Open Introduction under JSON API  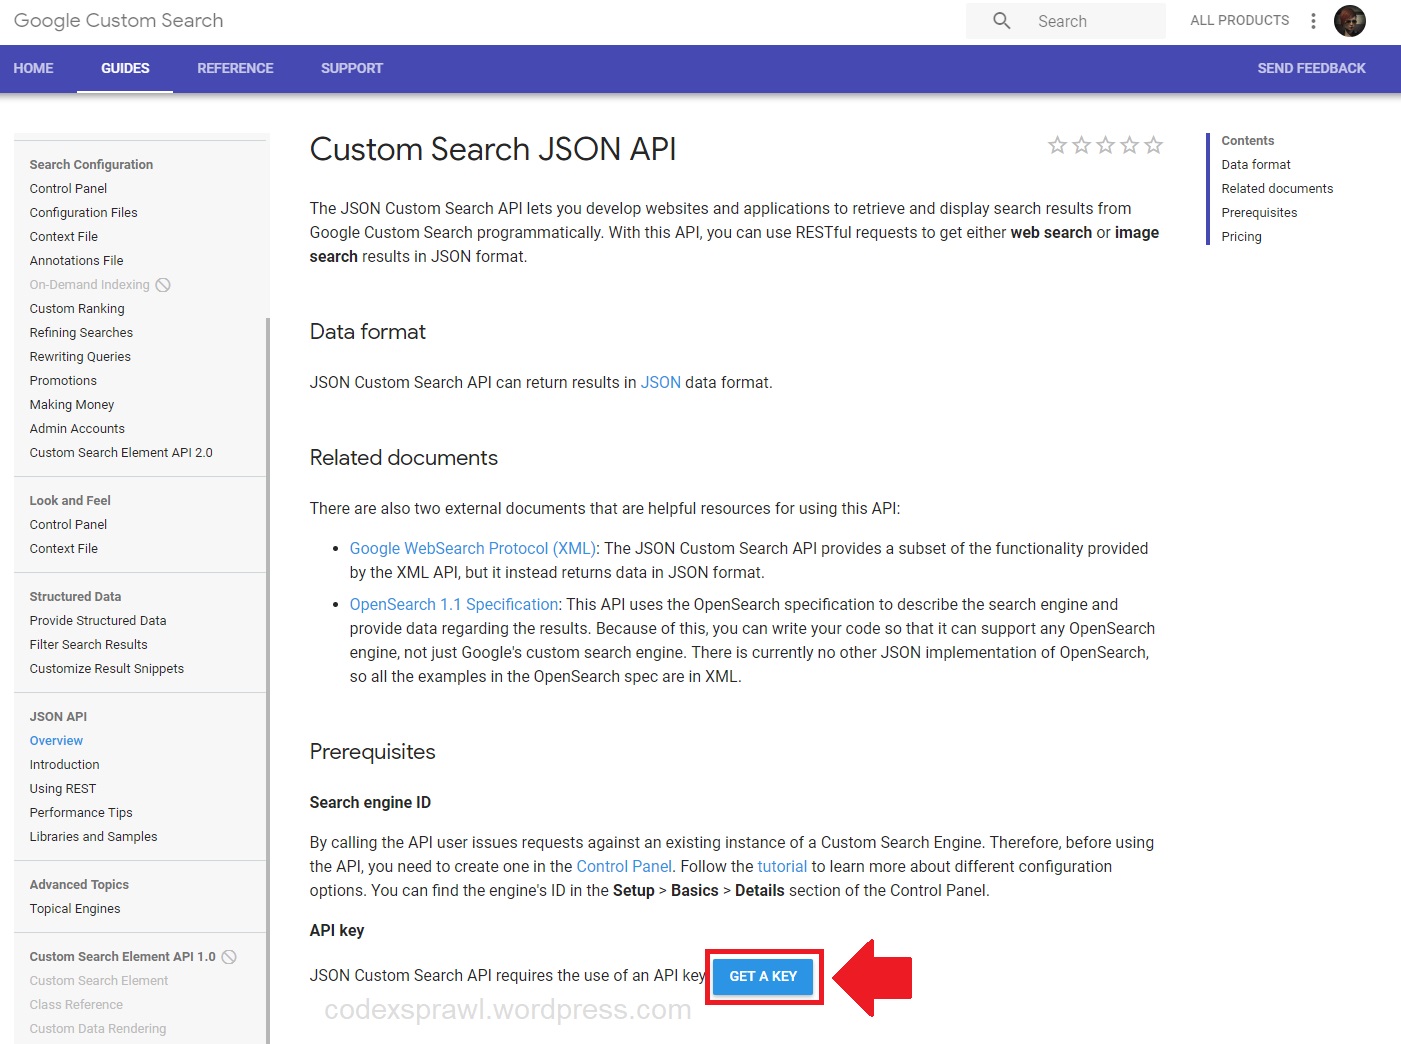[65, 765]
